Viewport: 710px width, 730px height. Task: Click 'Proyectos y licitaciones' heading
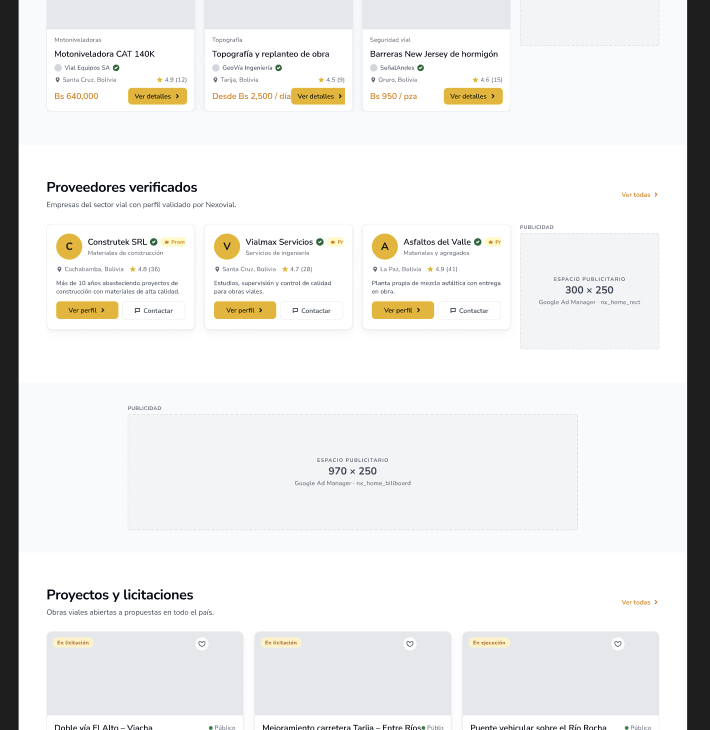[120, 595]
